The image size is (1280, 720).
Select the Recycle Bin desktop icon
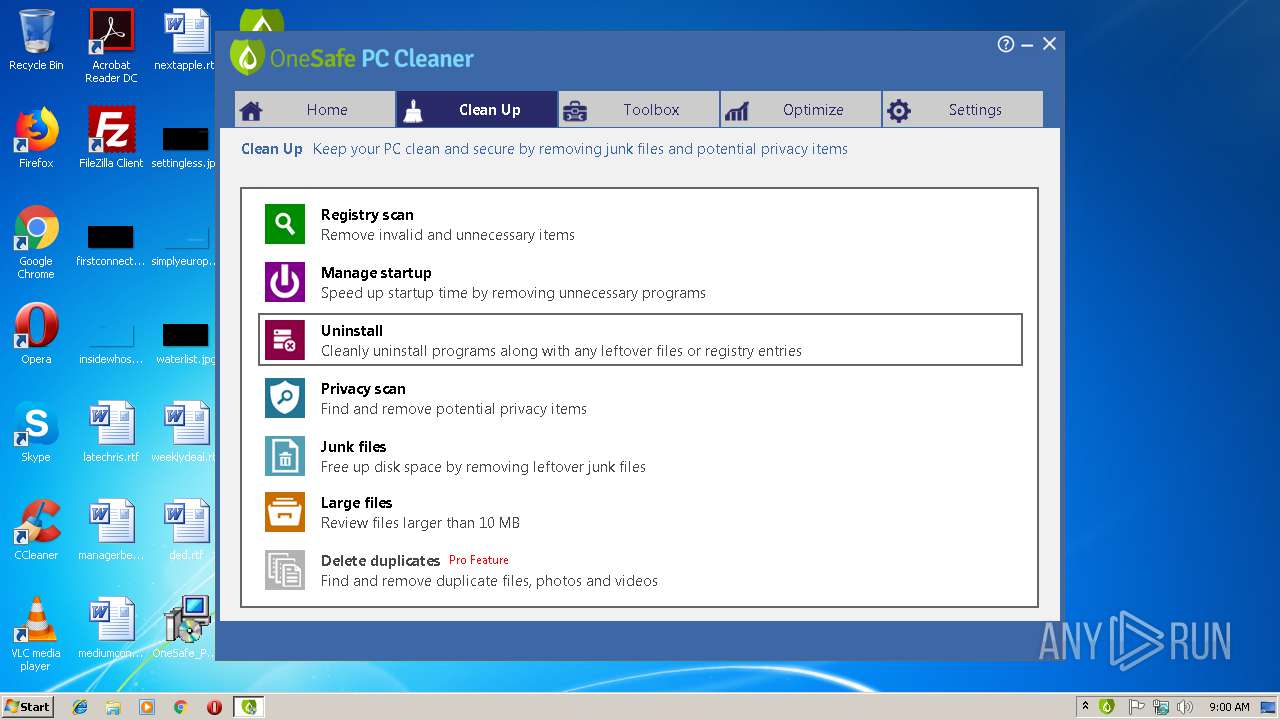(x=36, y=40)
